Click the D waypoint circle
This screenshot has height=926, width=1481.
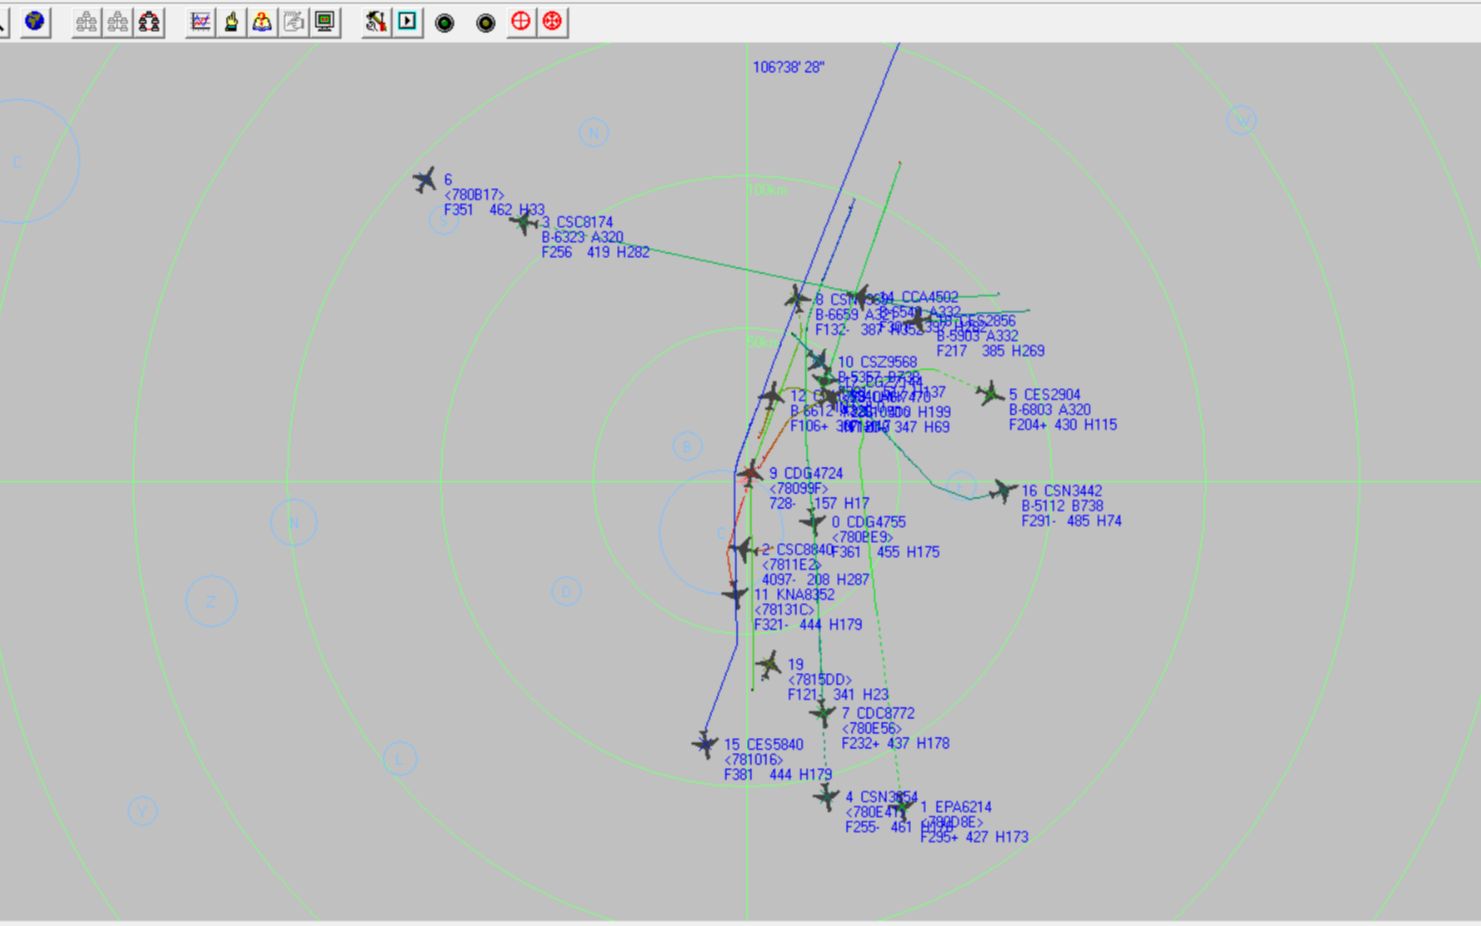tap(566, 591)
